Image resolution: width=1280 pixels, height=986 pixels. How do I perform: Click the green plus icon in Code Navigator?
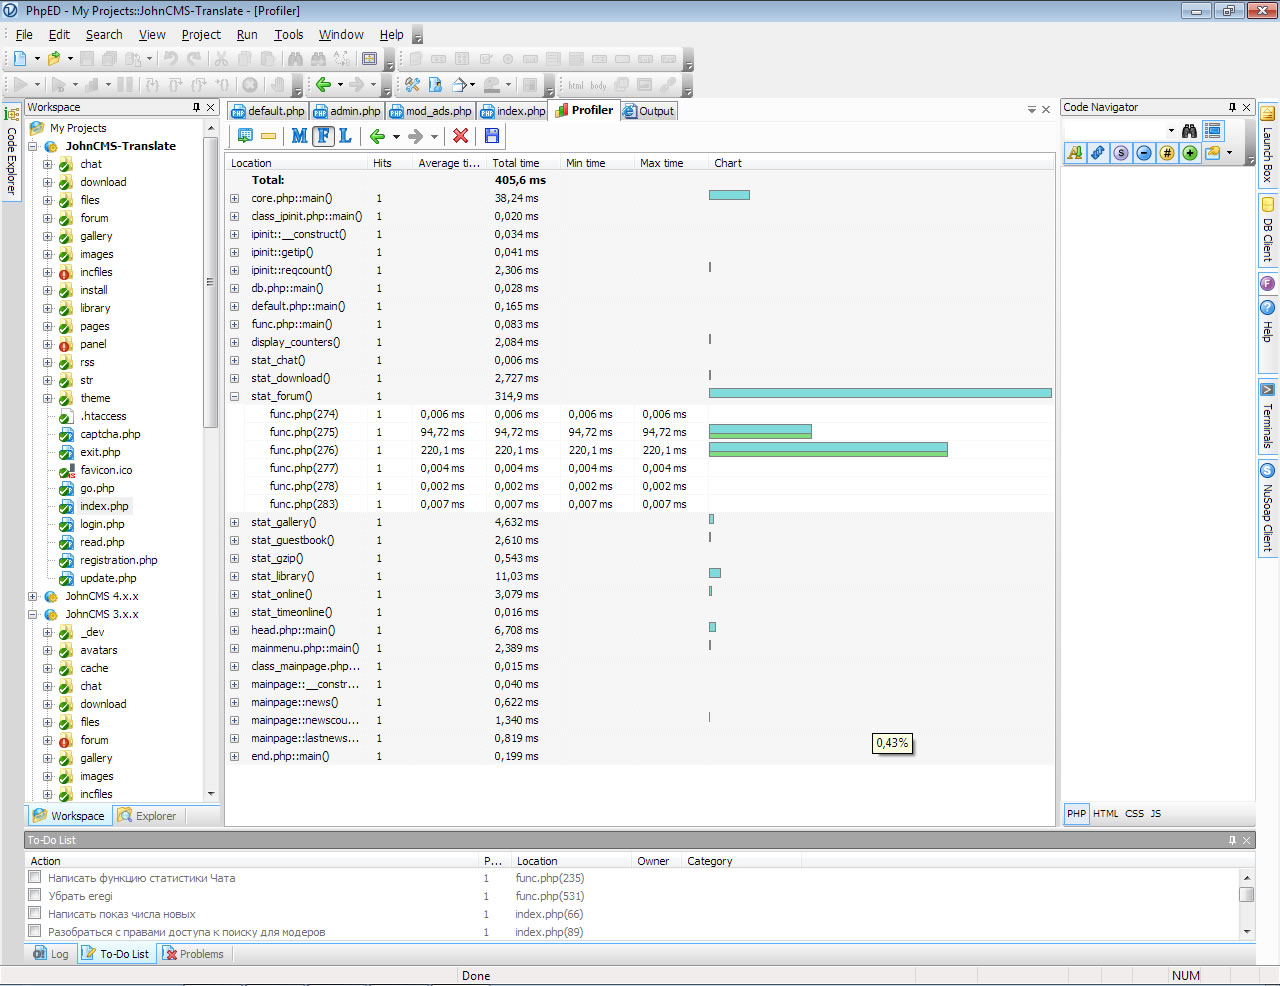tap(1190, 153)
